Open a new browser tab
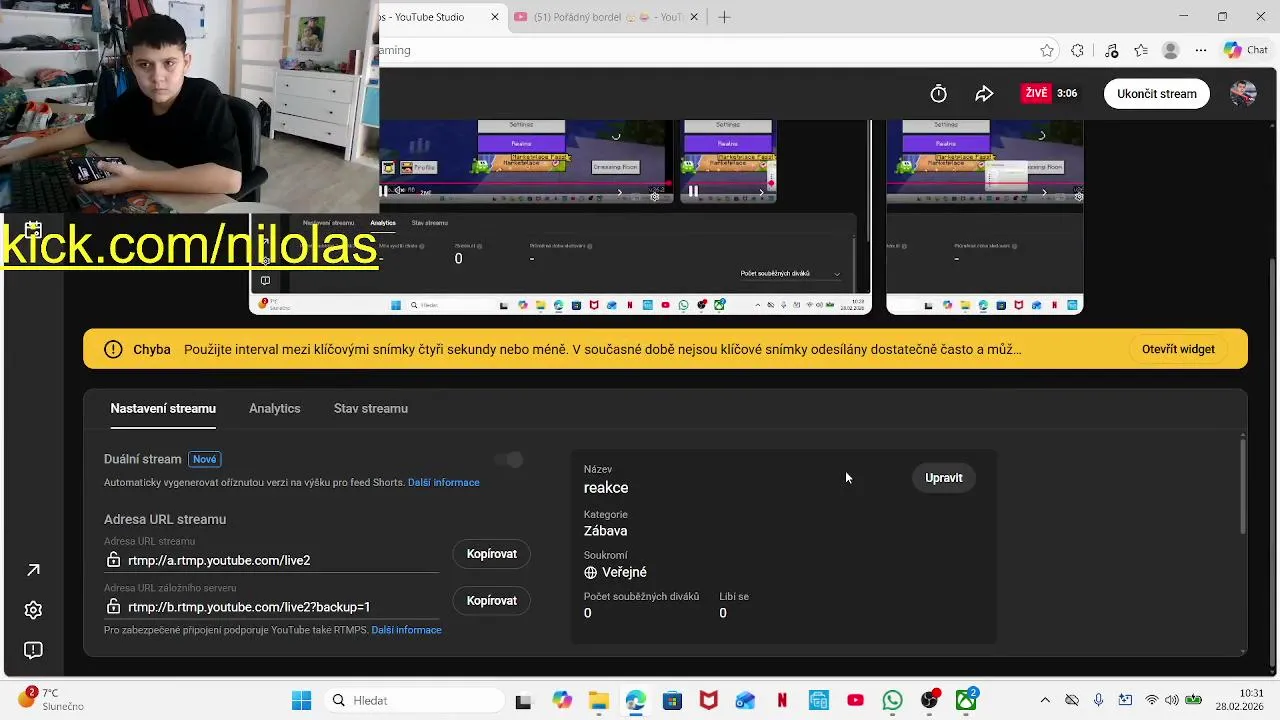1280x720 pixels. 724,17
